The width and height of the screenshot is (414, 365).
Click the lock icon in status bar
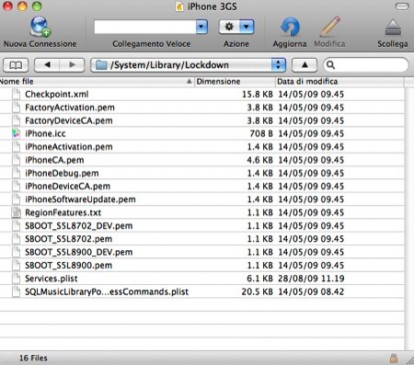(x=394, y=358)
